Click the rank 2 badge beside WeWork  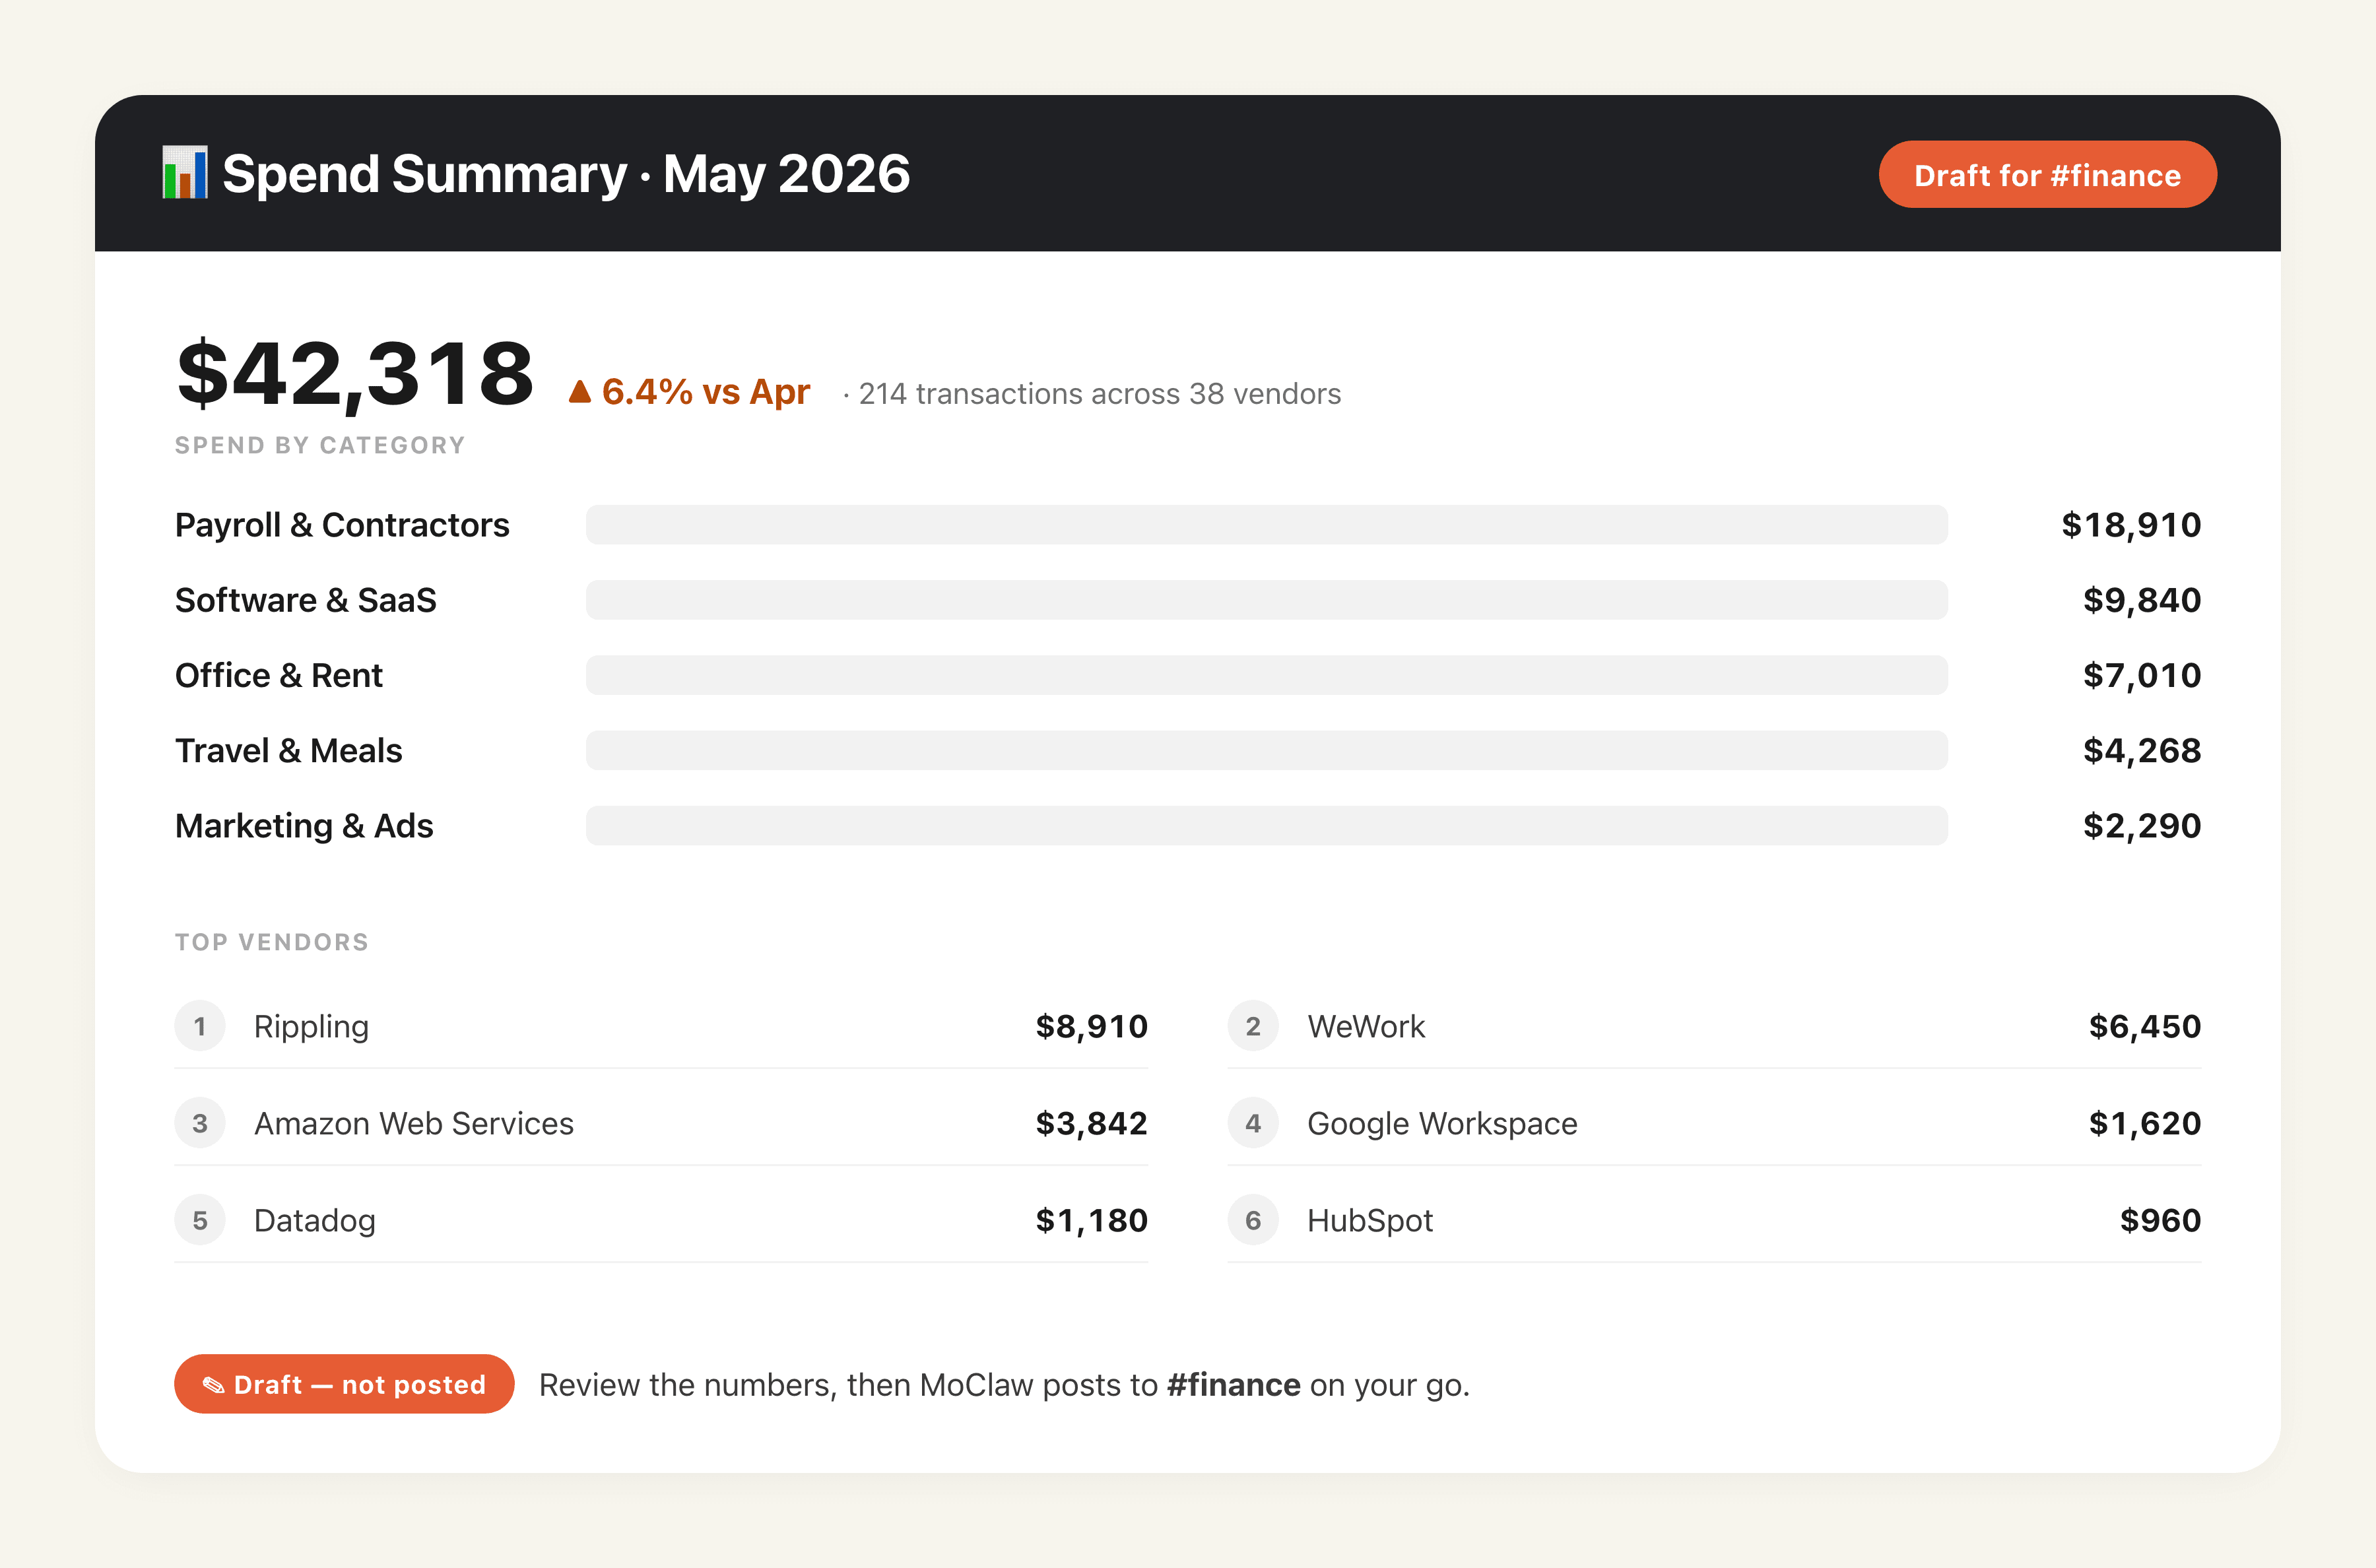[x=1253, y=1026]
